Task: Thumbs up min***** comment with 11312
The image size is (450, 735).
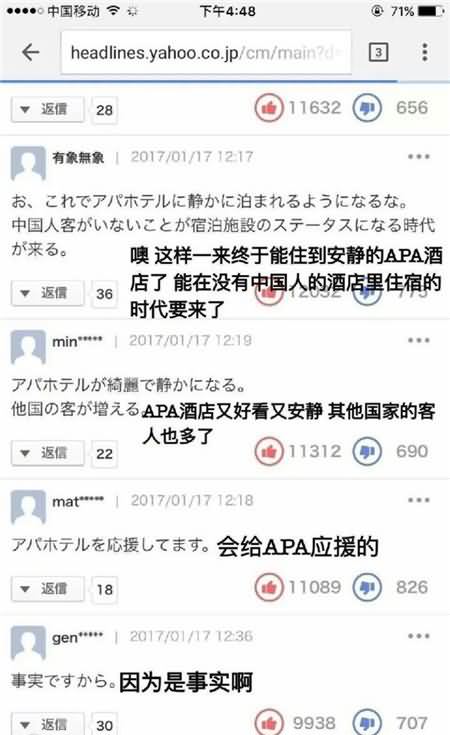Action: click(269, 451)
